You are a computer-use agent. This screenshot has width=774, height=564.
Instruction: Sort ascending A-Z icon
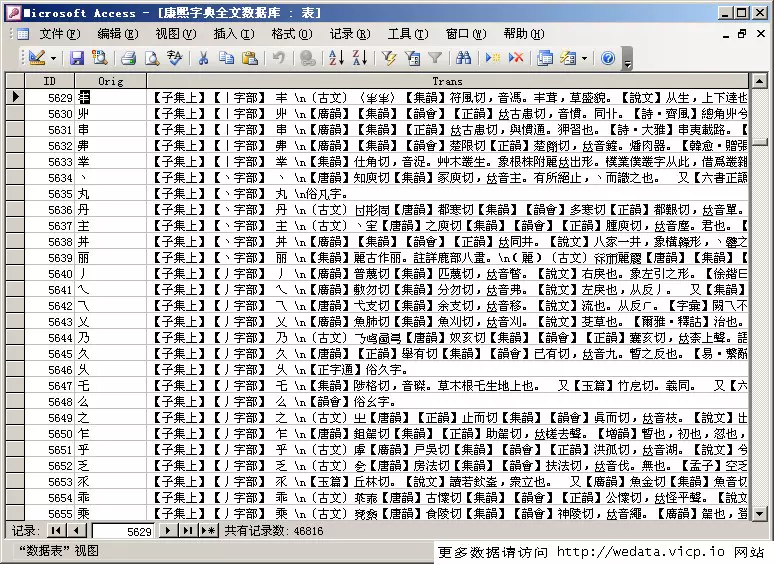336,58
